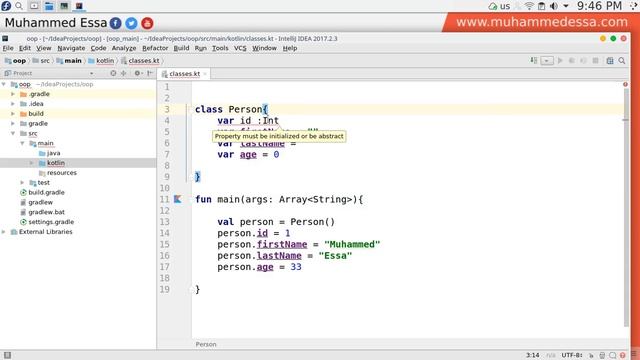Click the read-only lock icon in status bar

[x=591, y=356]
